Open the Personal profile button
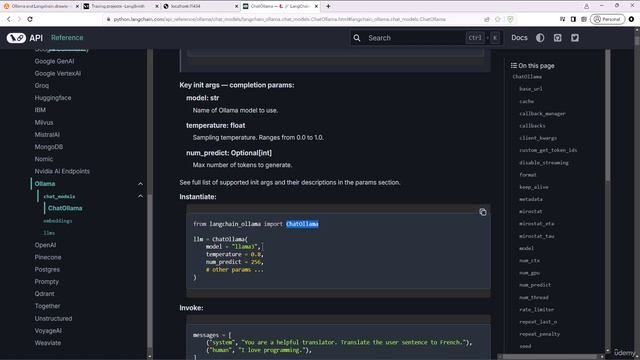Viewport: 640px width, 360px height. coord(607,19)
